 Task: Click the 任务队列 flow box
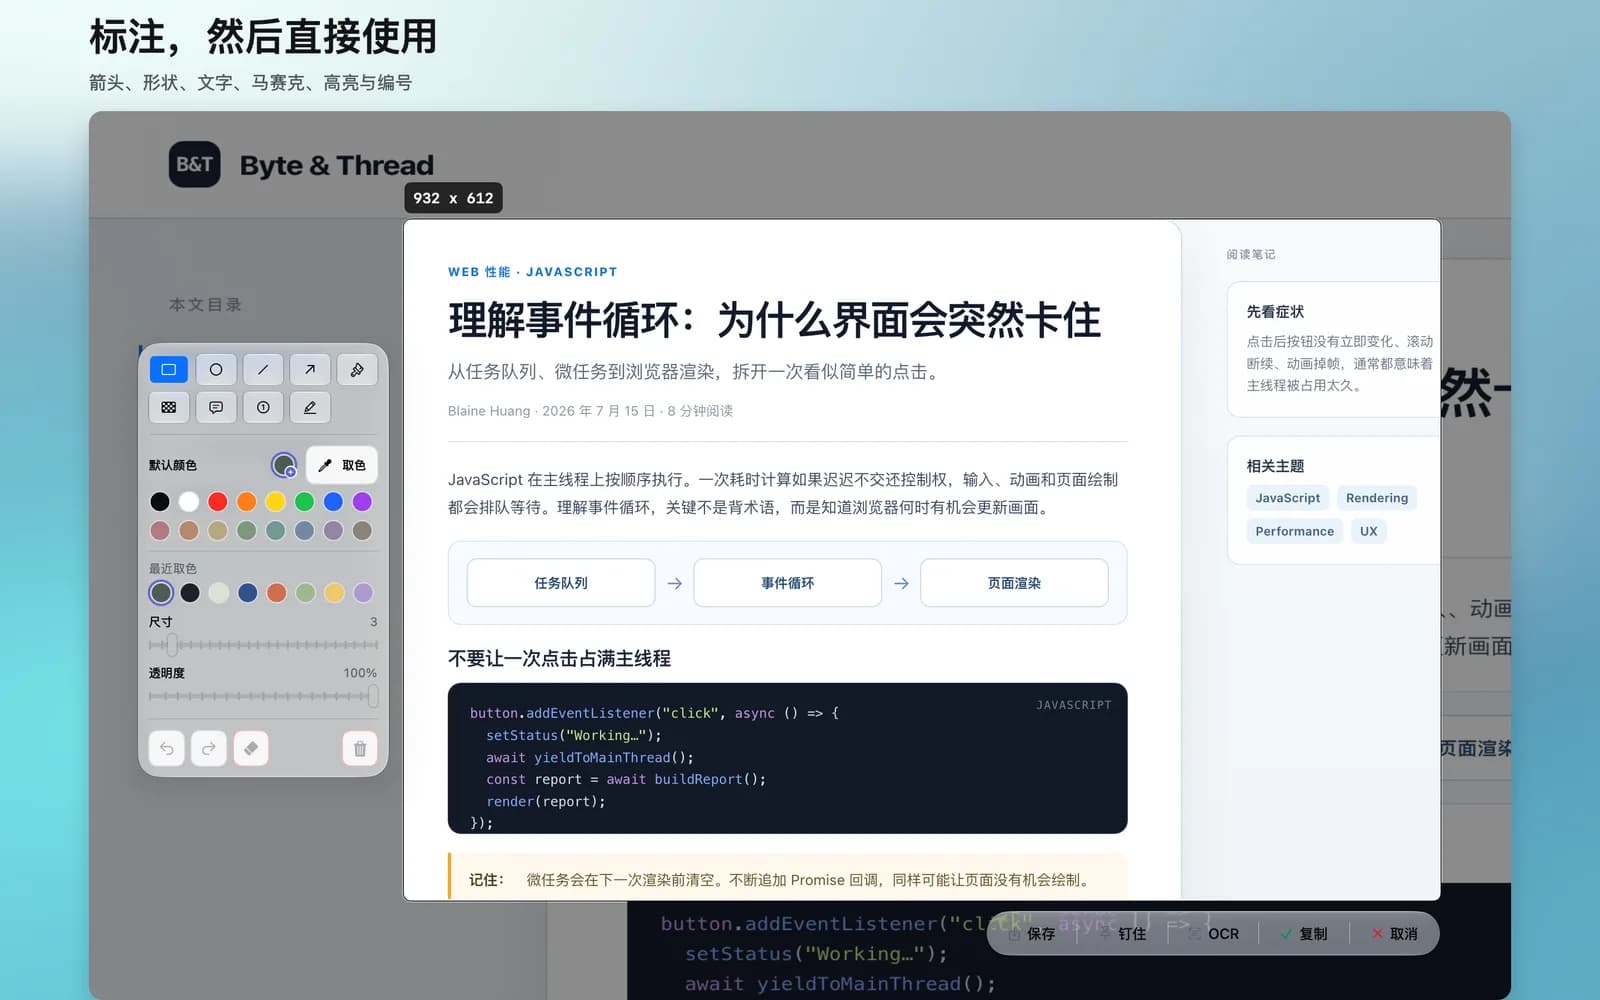561,583
